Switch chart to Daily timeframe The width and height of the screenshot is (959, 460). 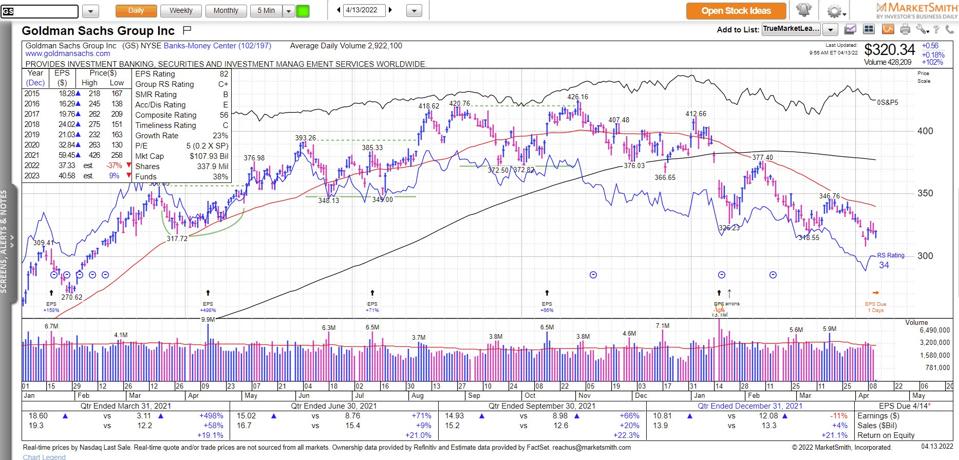134,11
